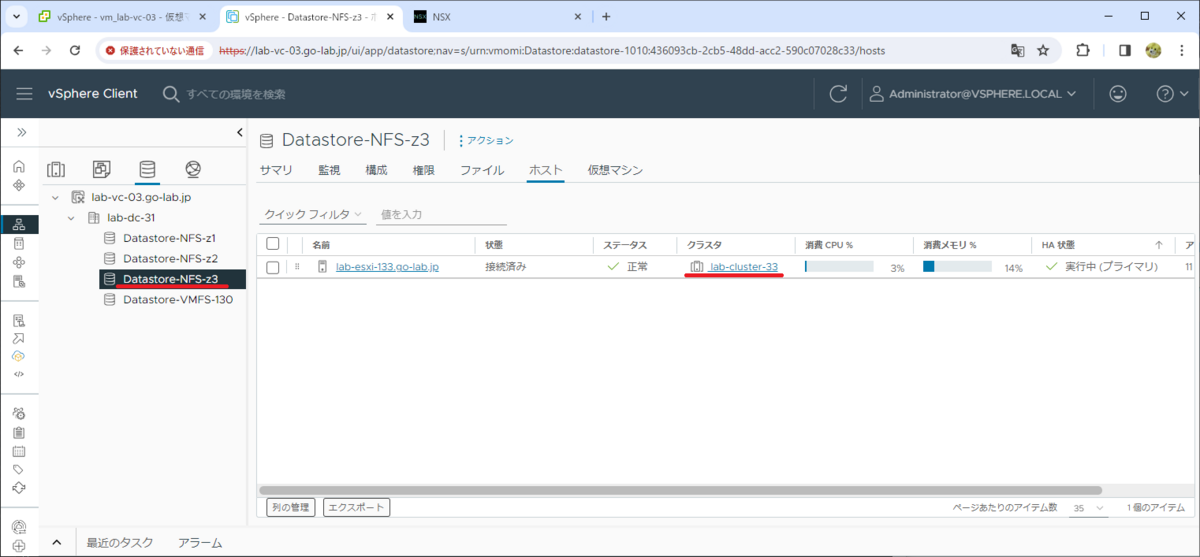Open the smiley feedback icon
The image size is (1200, 557).
[1118, 94]
